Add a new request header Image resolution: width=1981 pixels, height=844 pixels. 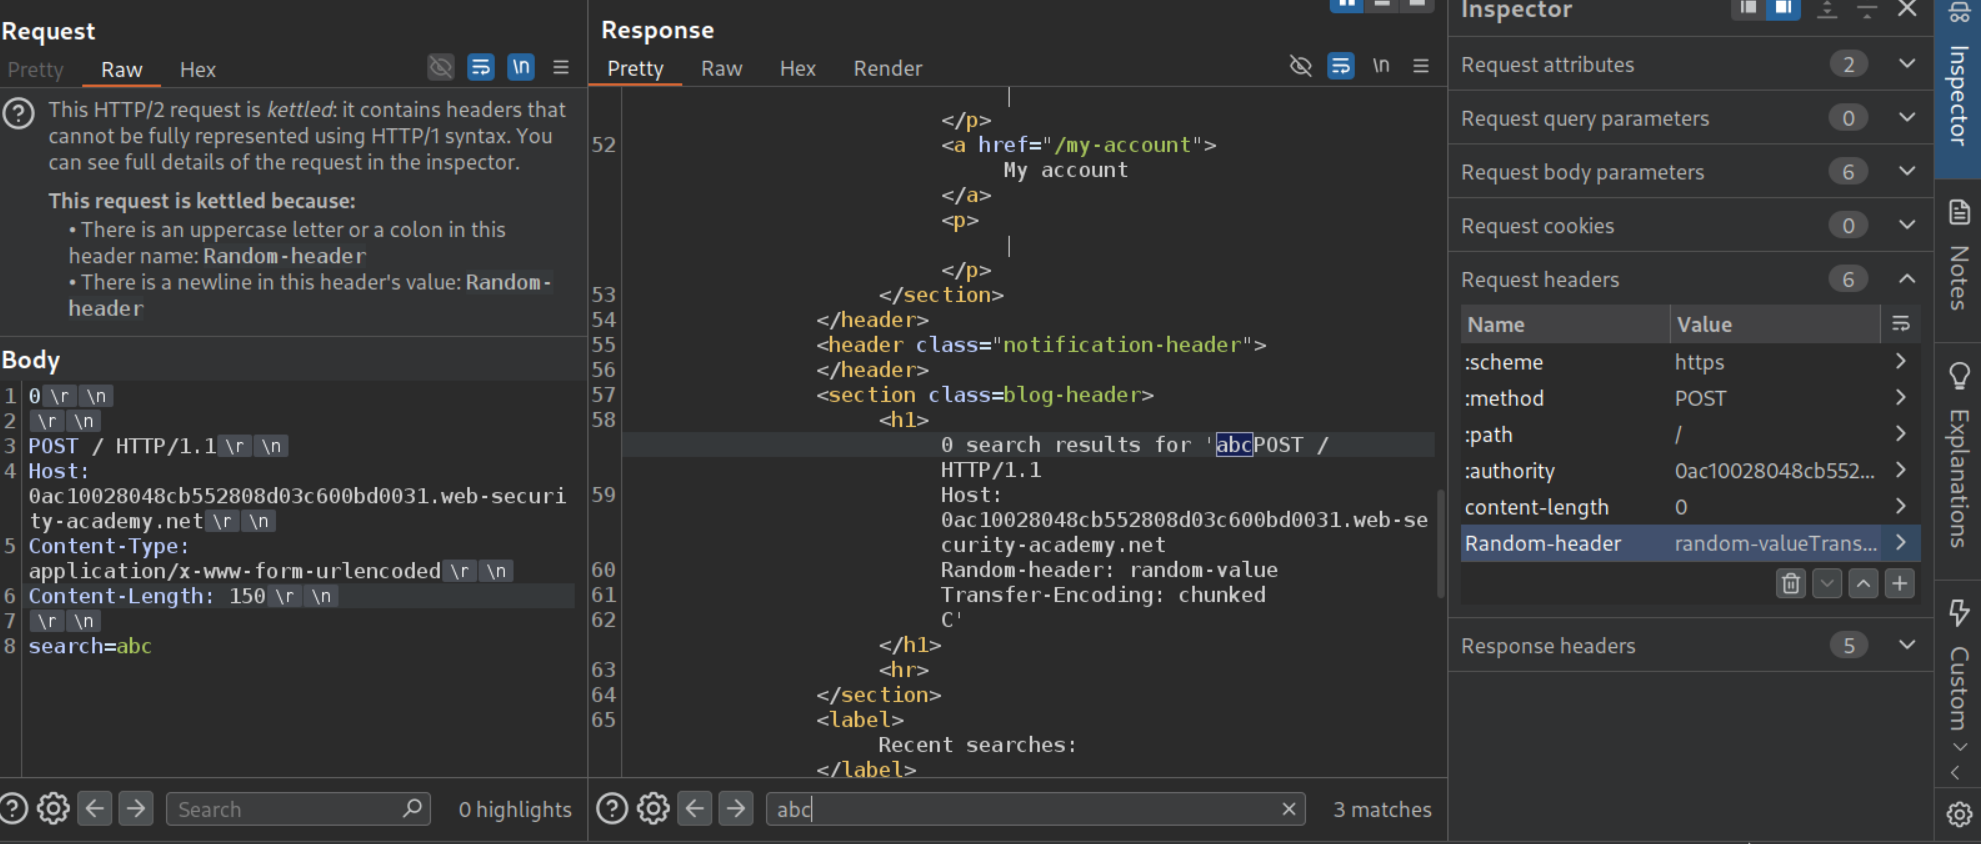[x=1899, y=583]
